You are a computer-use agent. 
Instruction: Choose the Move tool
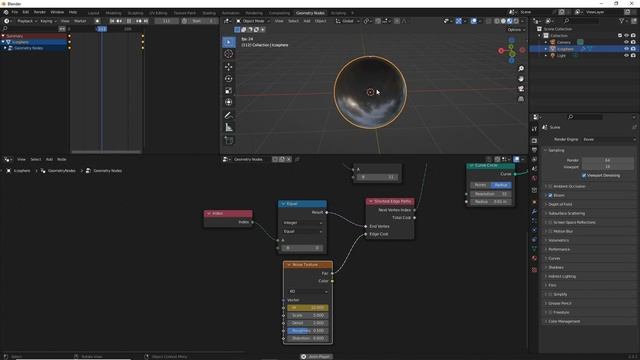pyautogui.click(x=229, y=67)
